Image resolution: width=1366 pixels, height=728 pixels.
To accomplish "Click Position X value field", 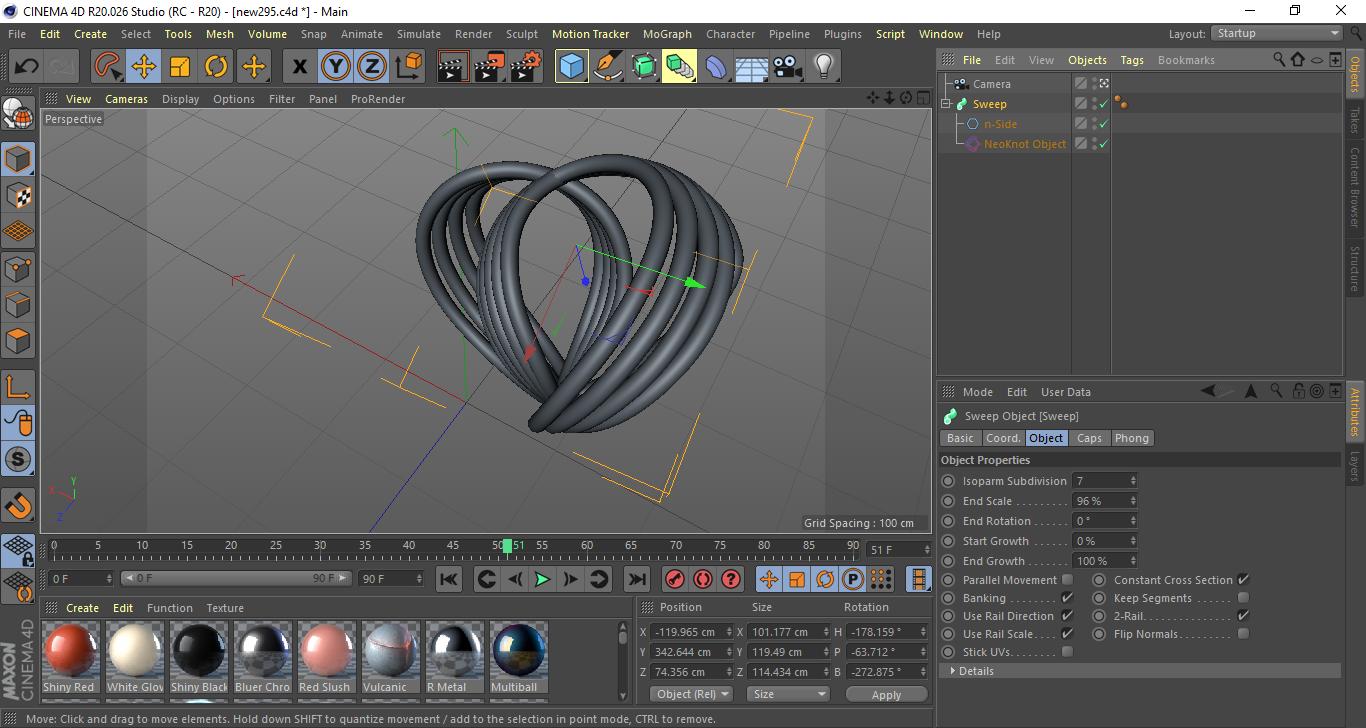I will (x=691, y=632).
